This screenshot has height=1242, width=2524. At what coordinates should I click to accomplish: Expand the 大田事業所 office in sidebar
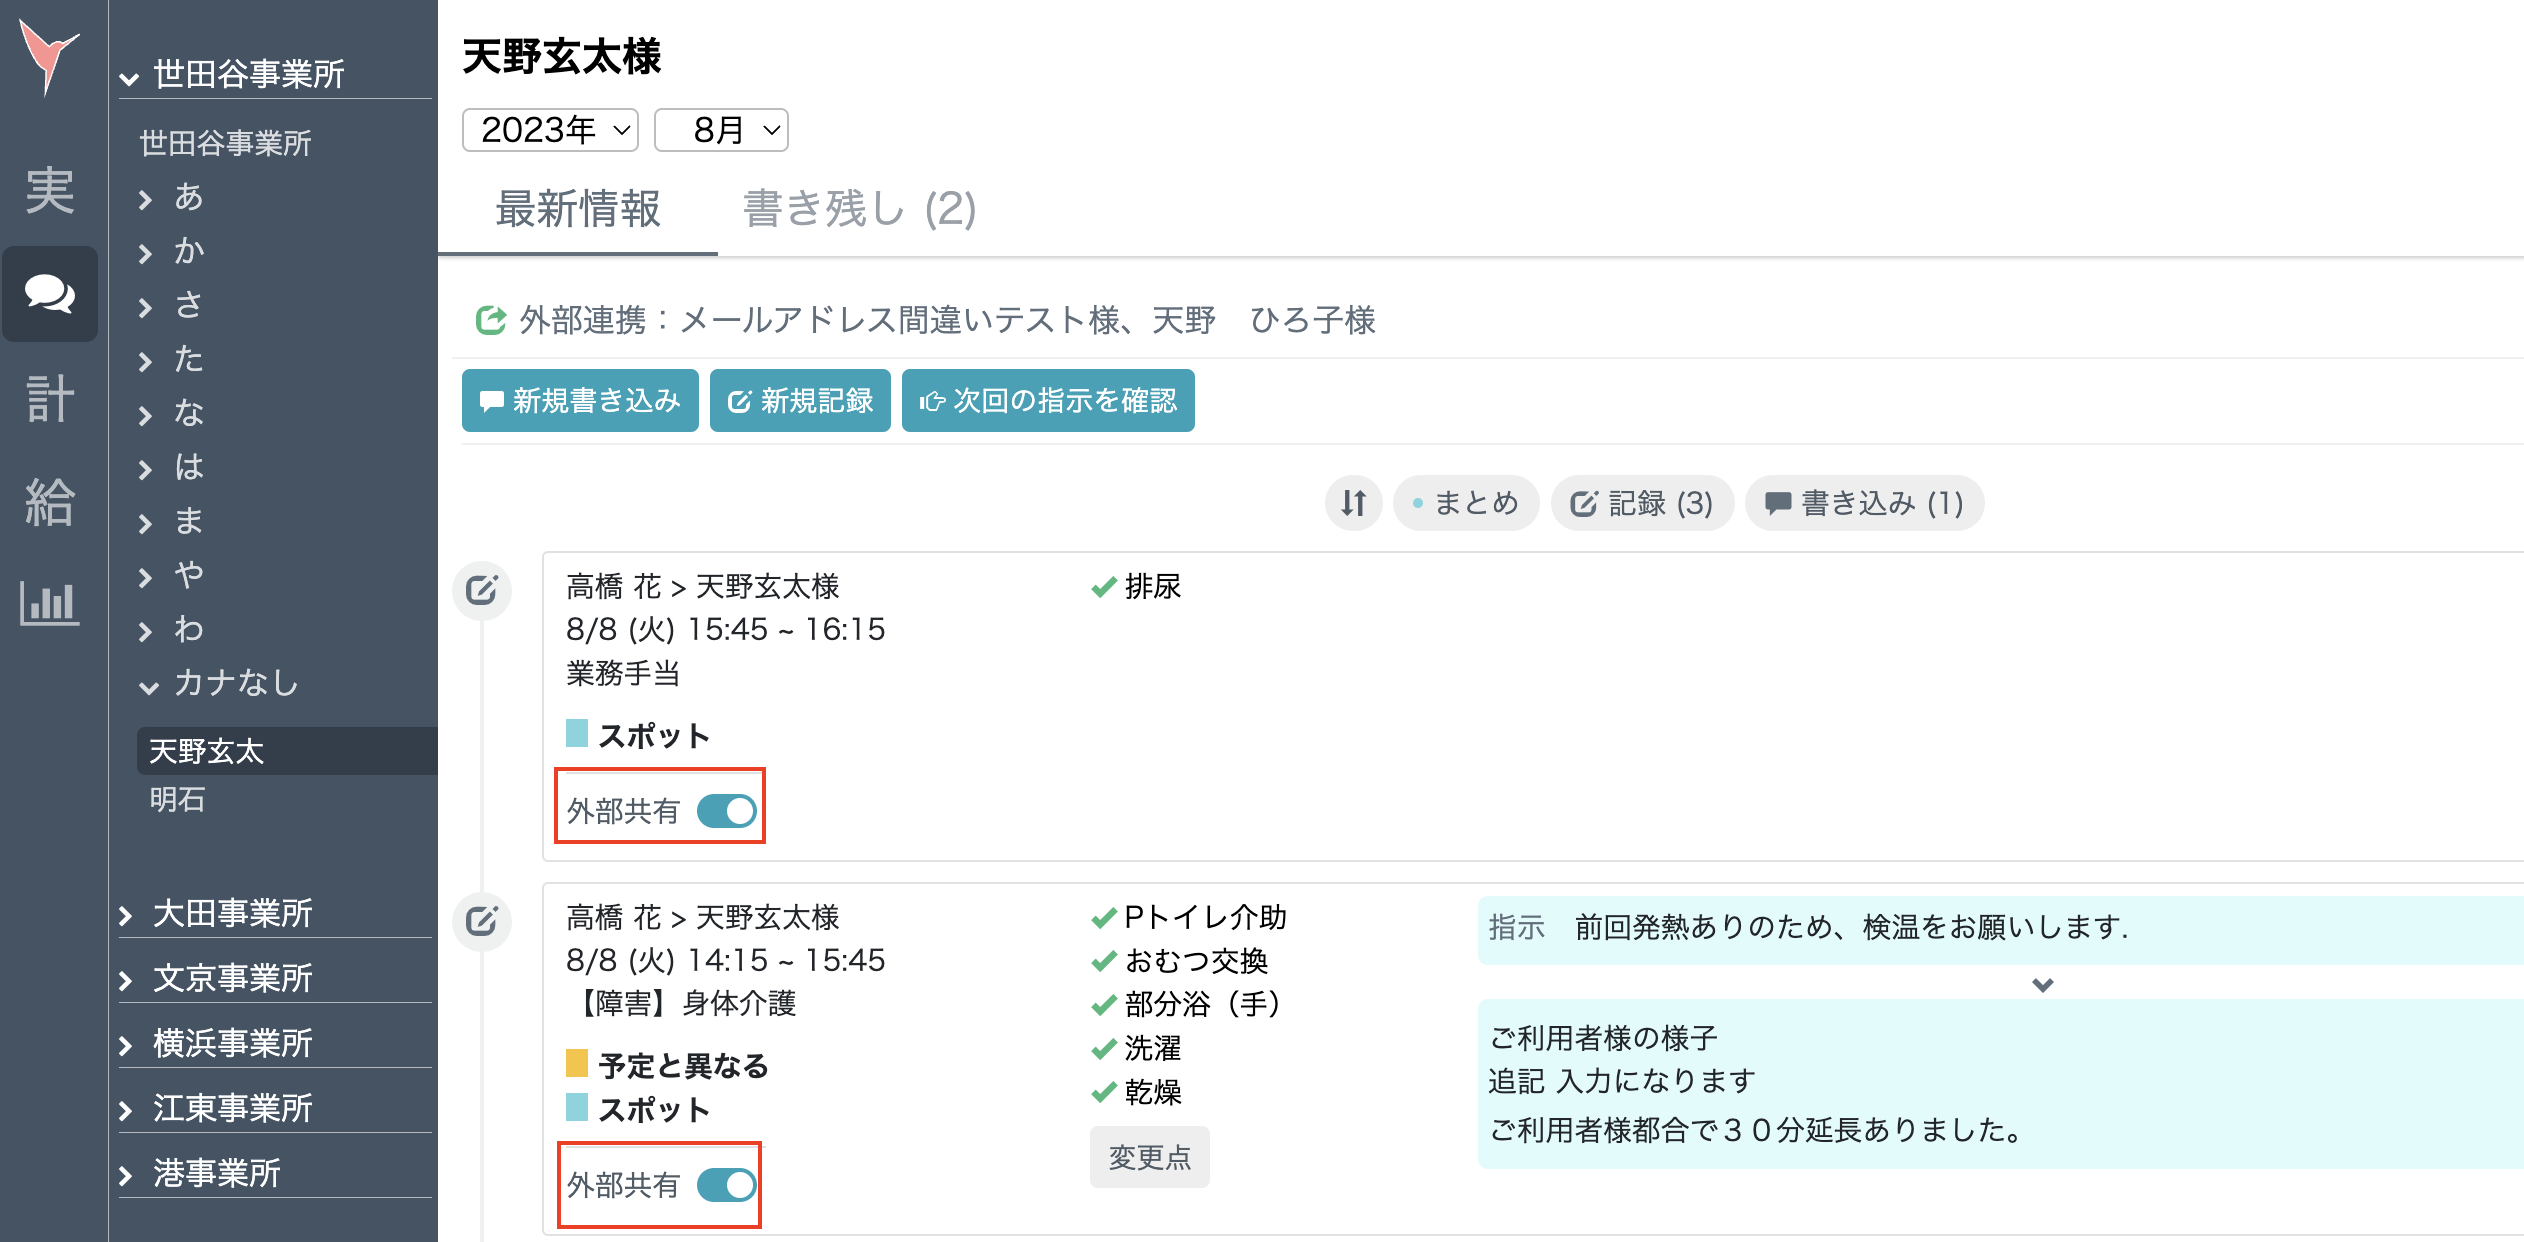pos(232,913)
